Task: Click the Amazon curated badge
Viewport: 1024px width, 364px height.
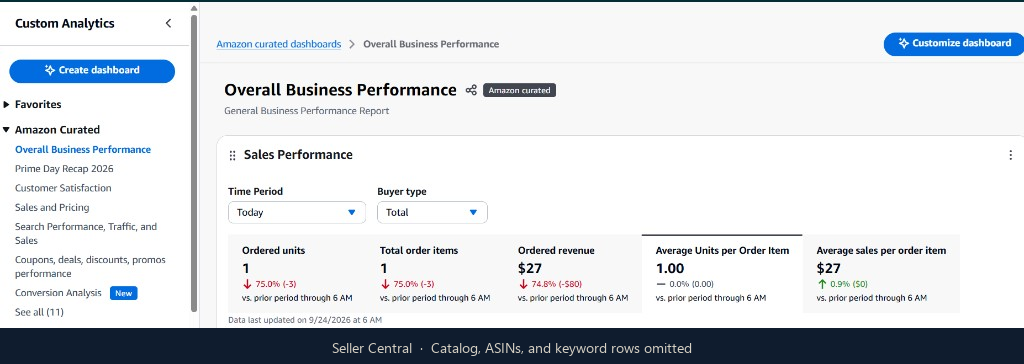Action: coord(519,90)
